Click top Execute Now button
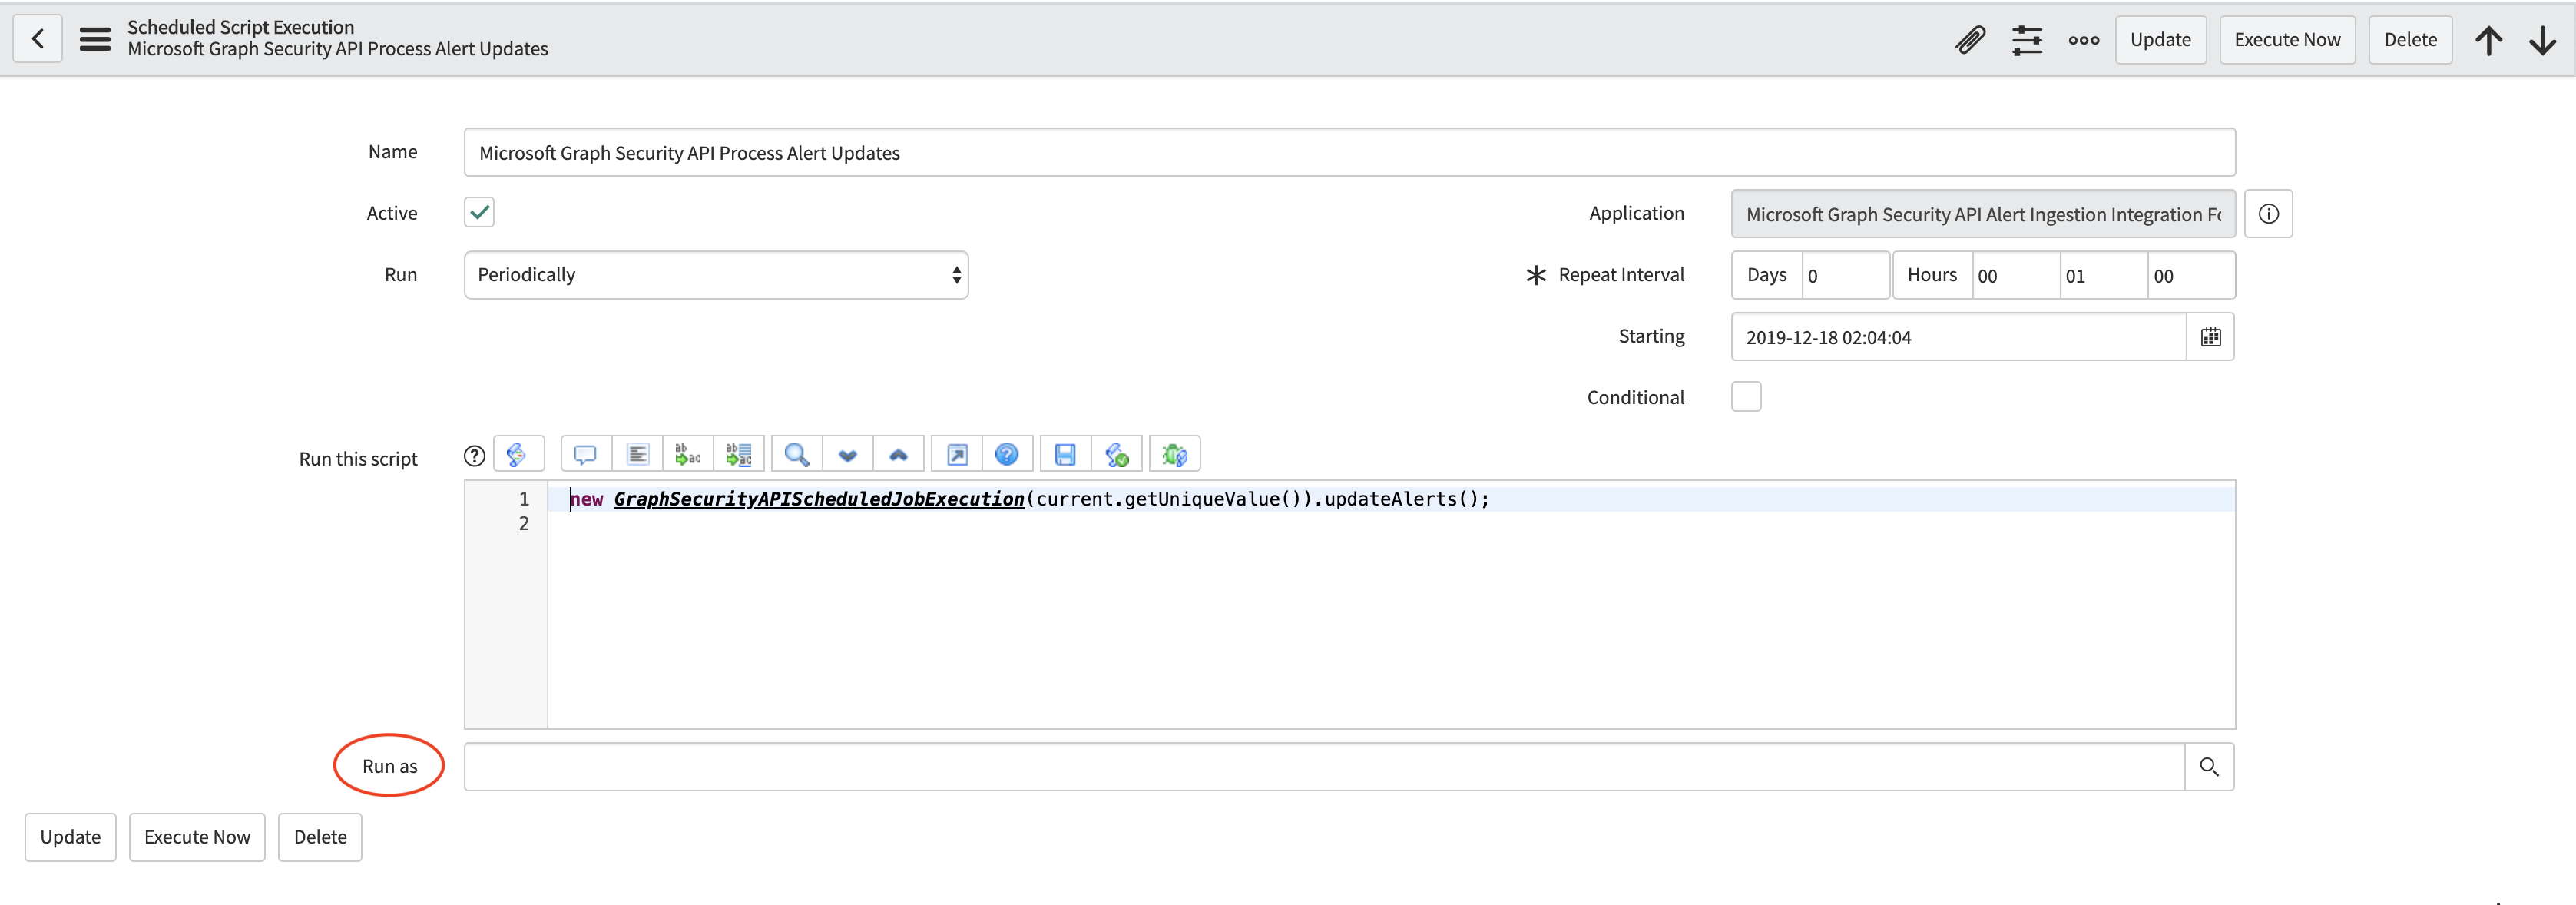The width and height of the screenshot is (2576, 905). [2287, 40]
